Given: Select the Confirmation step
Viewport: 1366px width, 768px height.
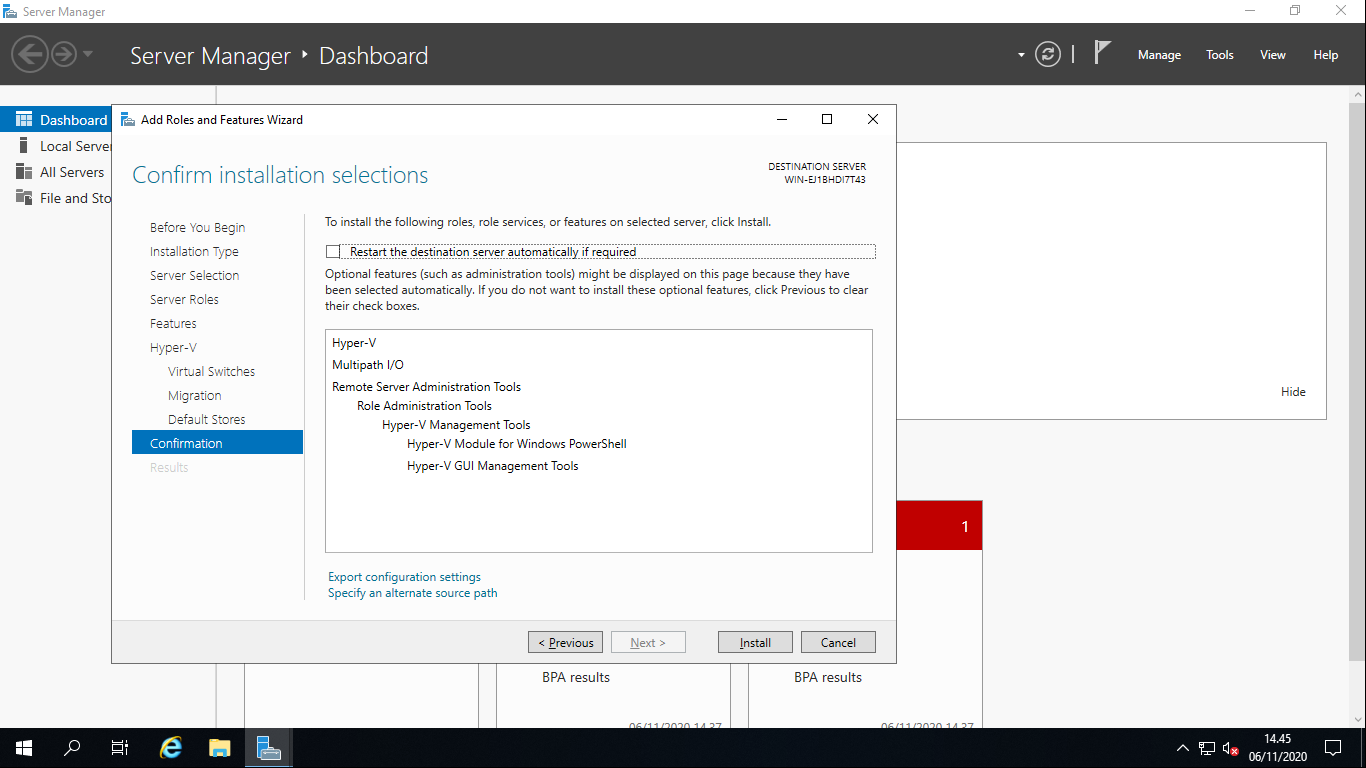Looking at the screenshot, I should click(217, 443).
